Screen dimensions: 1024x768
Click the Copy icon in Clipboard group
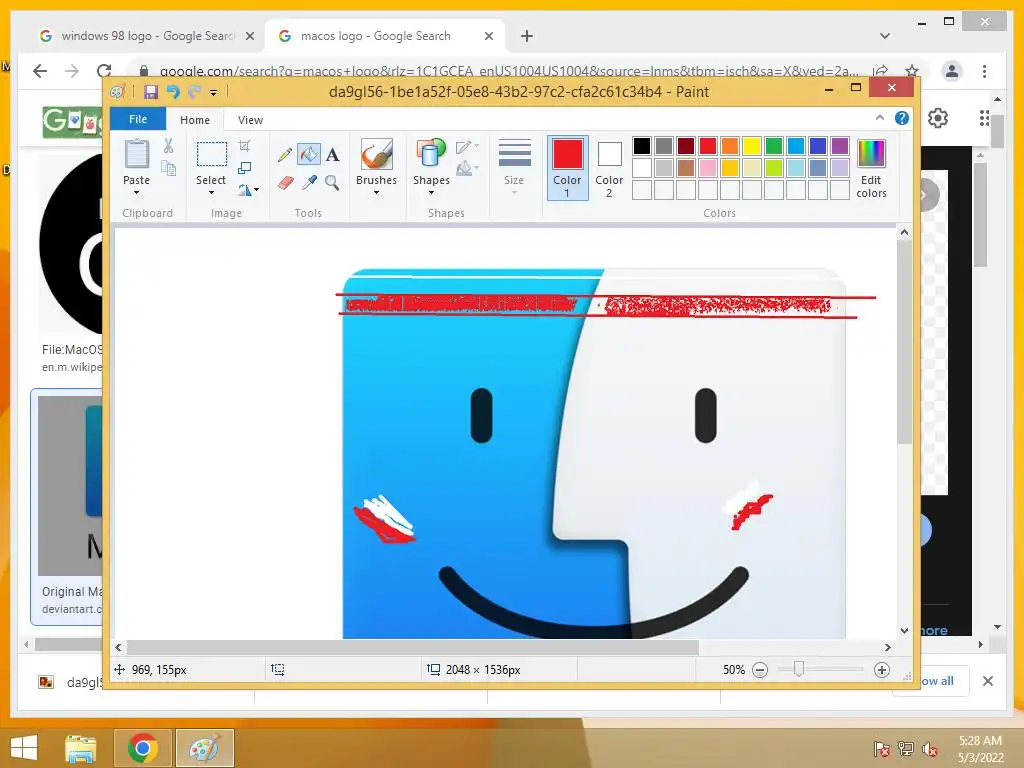point(168,168)
